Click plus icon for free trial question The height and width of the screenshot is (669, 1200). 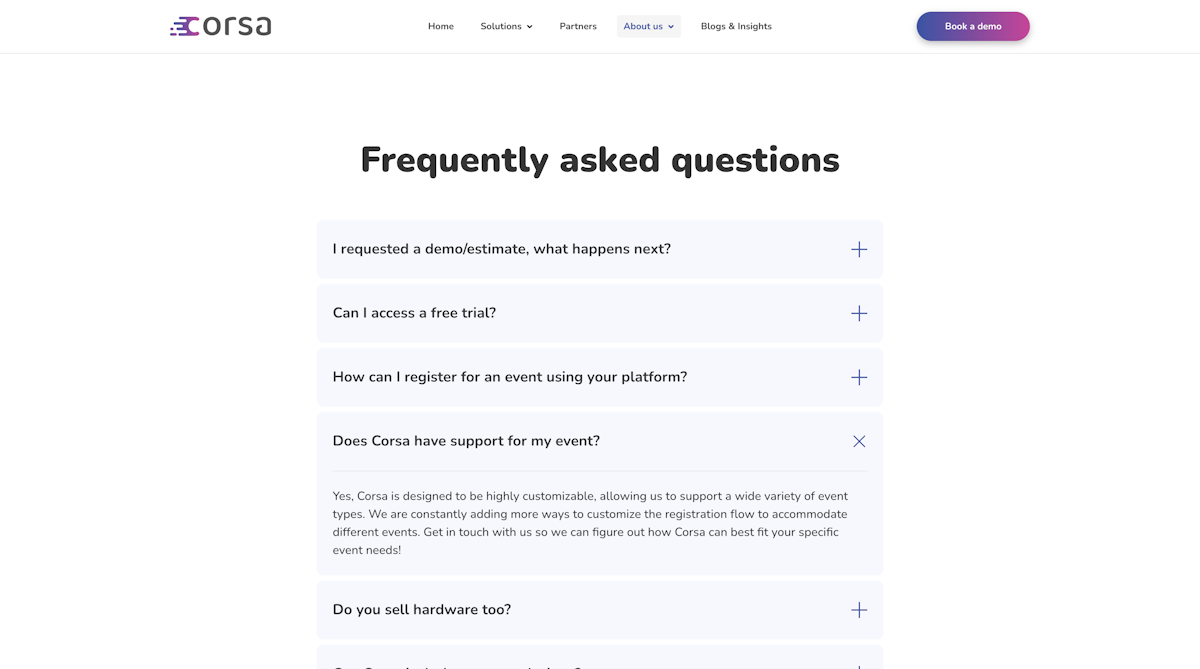pyautogui.click(x=859, y=313)
